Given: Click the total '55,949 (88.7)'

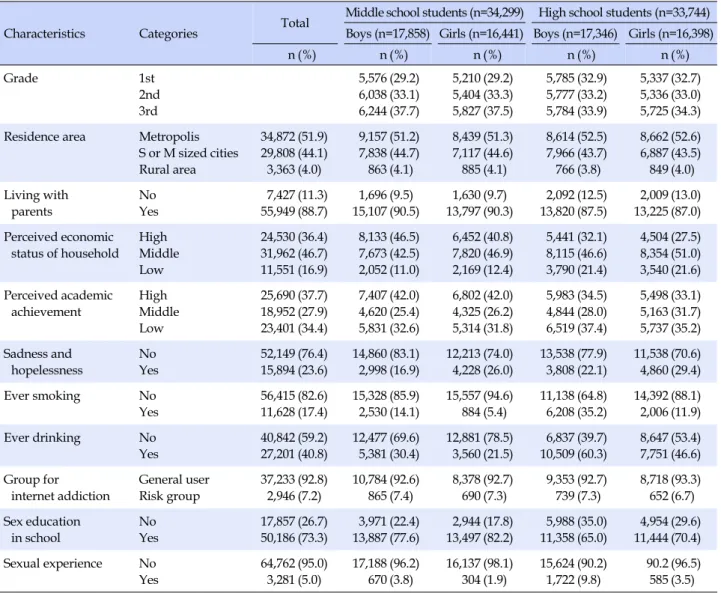Looking at the screenshot, I should (x=294, y=211).
